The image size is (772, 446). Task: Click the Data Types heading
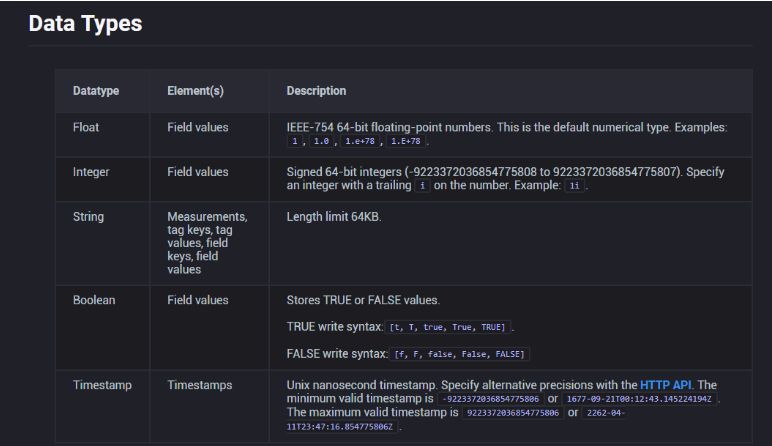pyautogui.click(x=85, y=23)
